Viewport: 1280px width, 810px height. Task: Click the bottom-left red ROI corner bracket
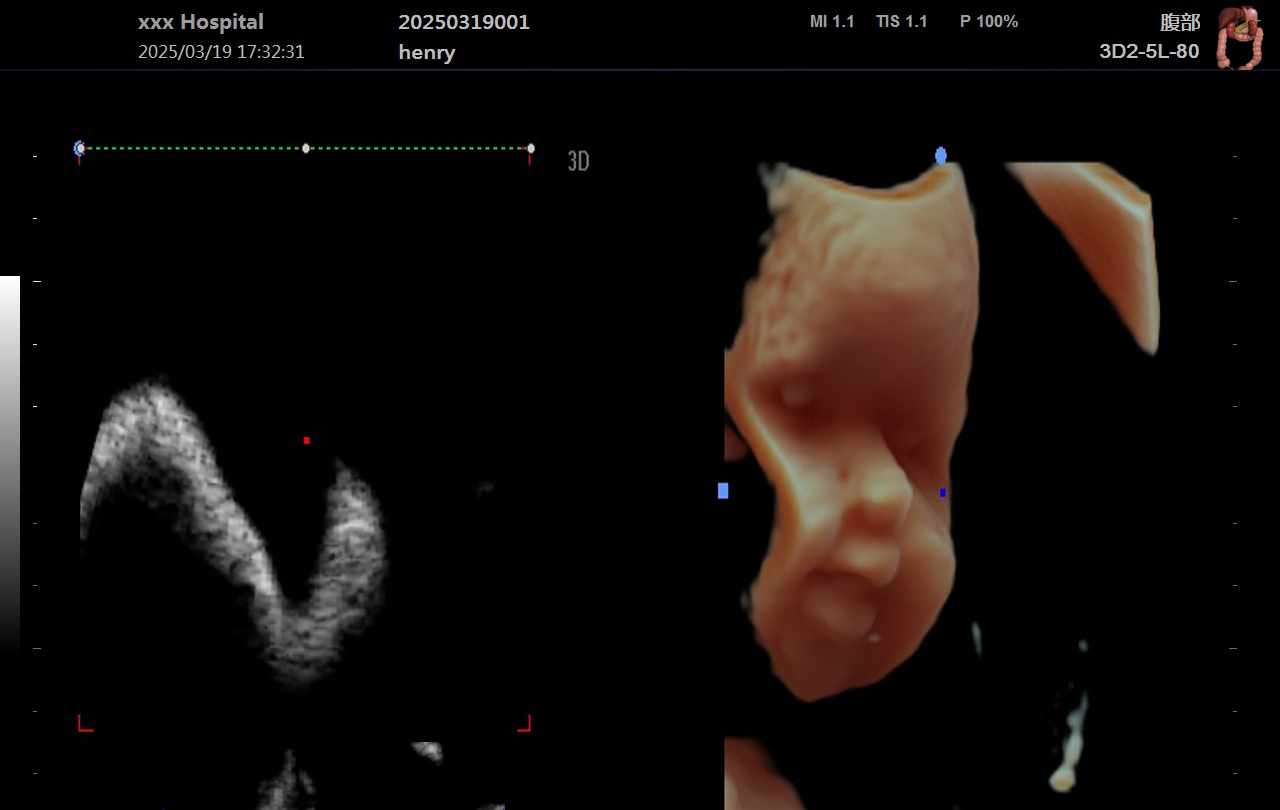(x=84, y=722)
